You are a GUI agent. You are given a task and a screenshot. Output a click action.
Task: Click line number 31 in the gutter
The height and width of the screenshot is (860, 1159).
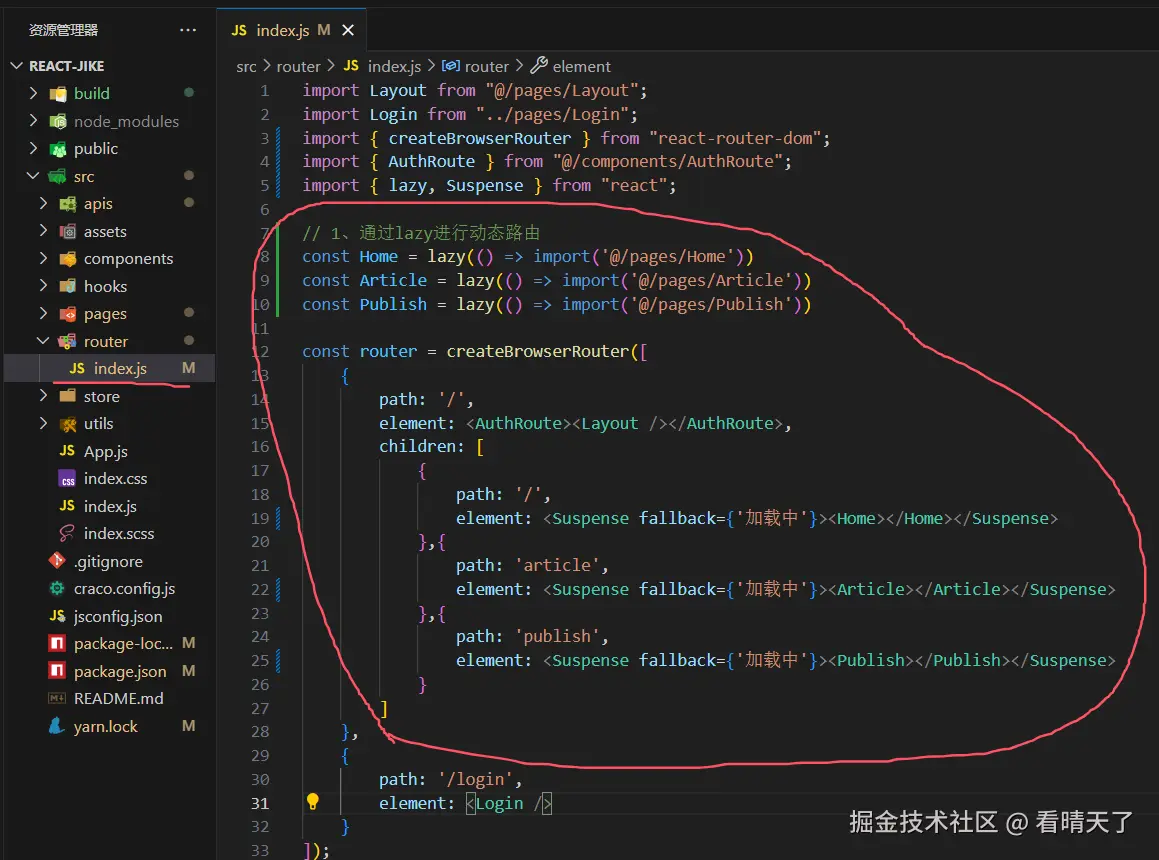[260, 803]
